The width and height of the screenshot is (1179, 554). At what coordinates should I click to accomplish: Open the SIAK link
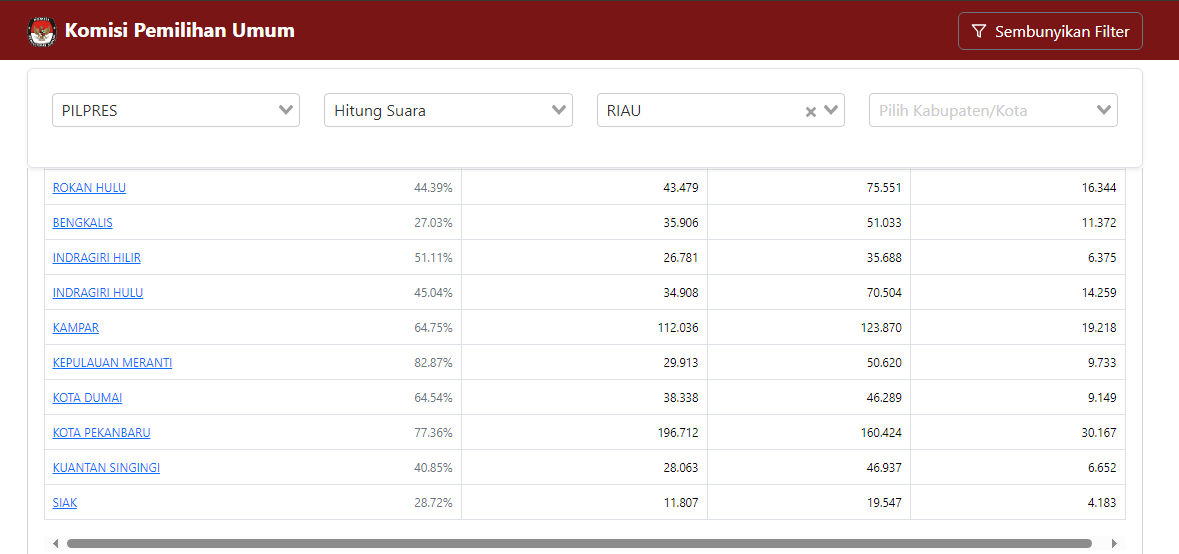[65, 503]
